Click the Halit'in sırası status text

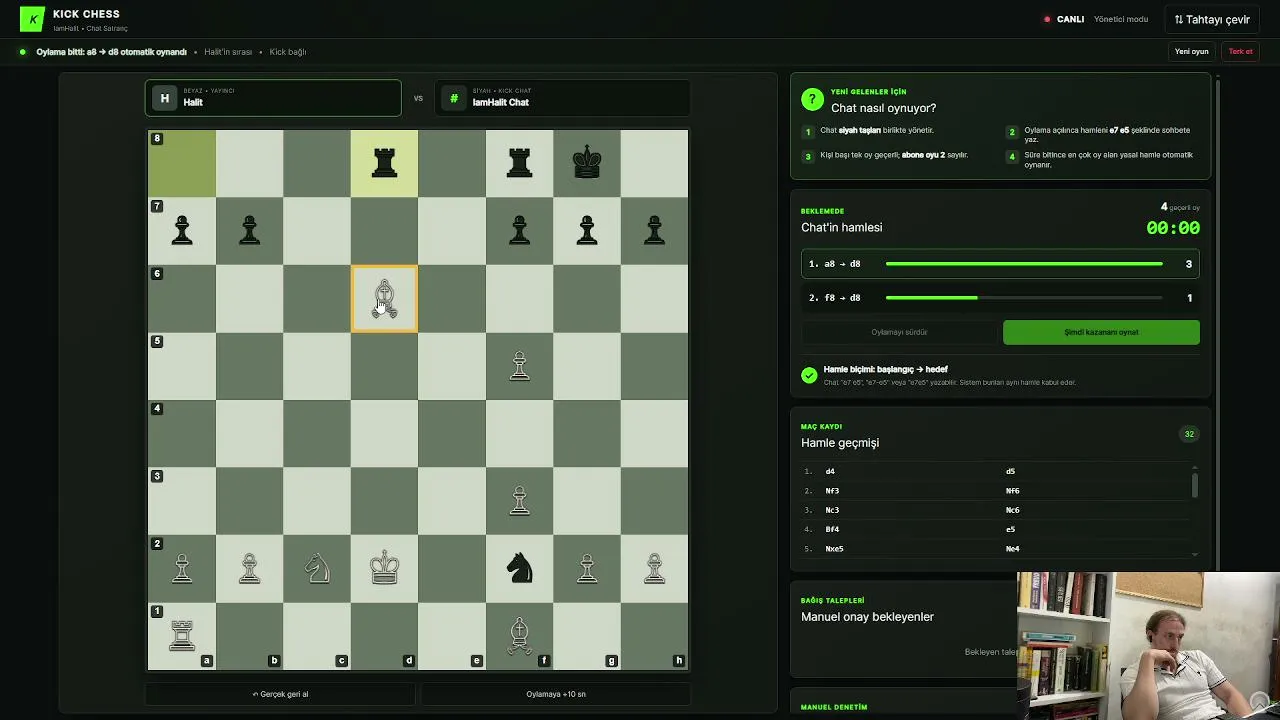(x=228, y=52)
